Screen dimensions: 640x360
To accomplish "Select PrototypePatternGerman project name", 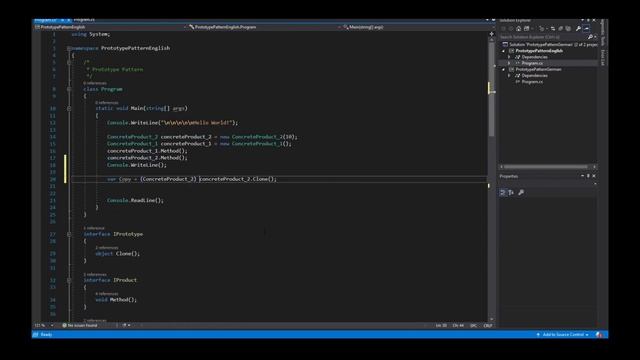I will 538,69.
